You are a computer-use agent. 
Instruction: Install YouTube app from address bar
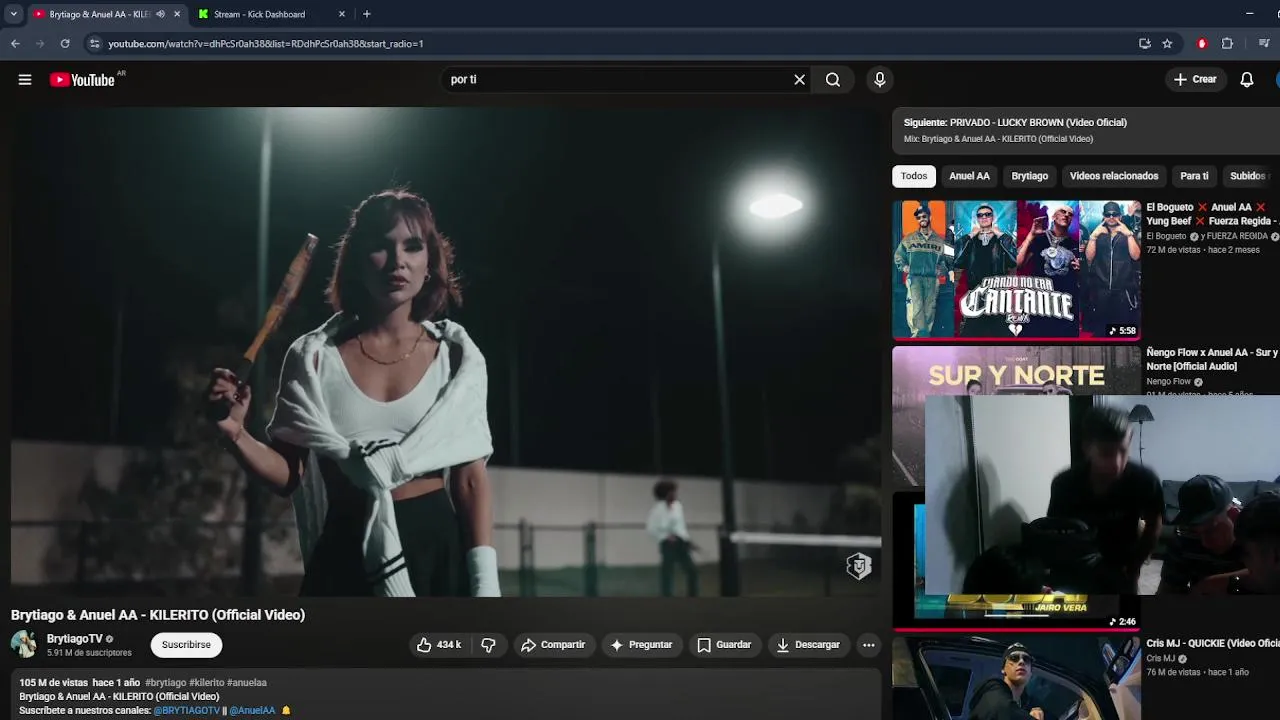tap(1145, 44)
